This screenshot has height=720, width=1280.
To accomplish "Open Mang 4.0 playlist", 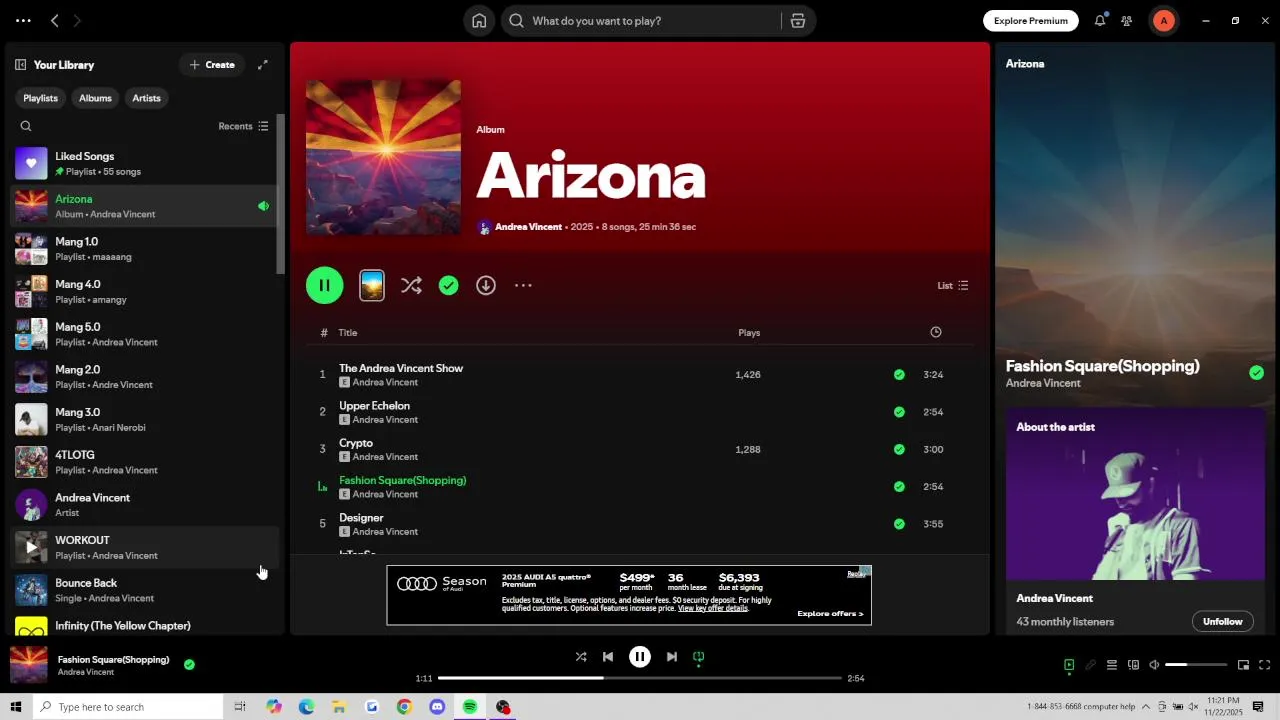I will [x=143, y=291].
